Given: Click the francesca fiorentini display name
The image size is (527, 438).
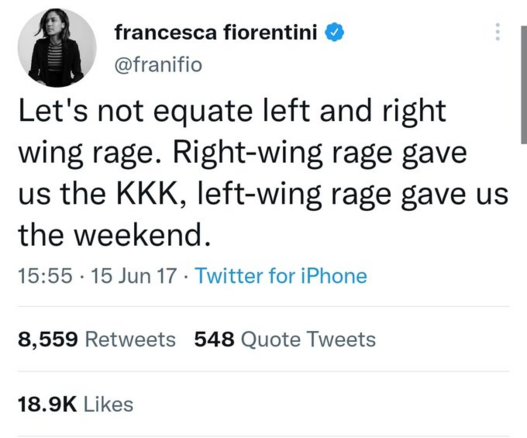Looking at the screenshot, I should pyautogui.click(x=216, y=33).
